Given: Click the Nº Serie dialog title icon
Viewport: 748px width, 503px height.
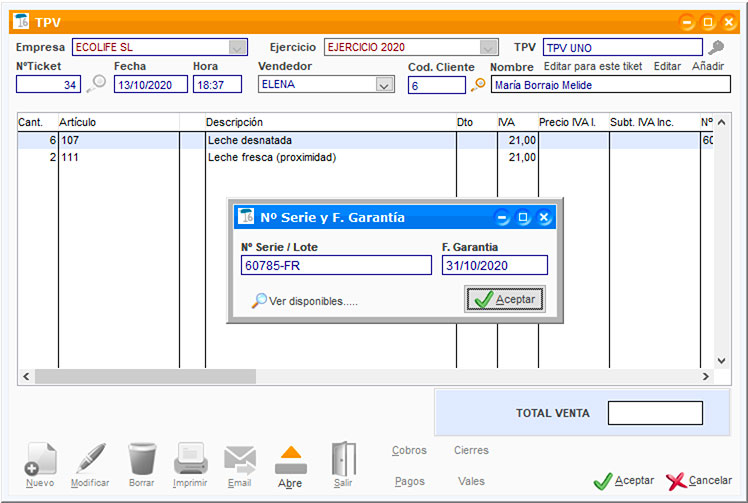Looking at the screenshot, I should pyautogui.click(x=246, y=216).
